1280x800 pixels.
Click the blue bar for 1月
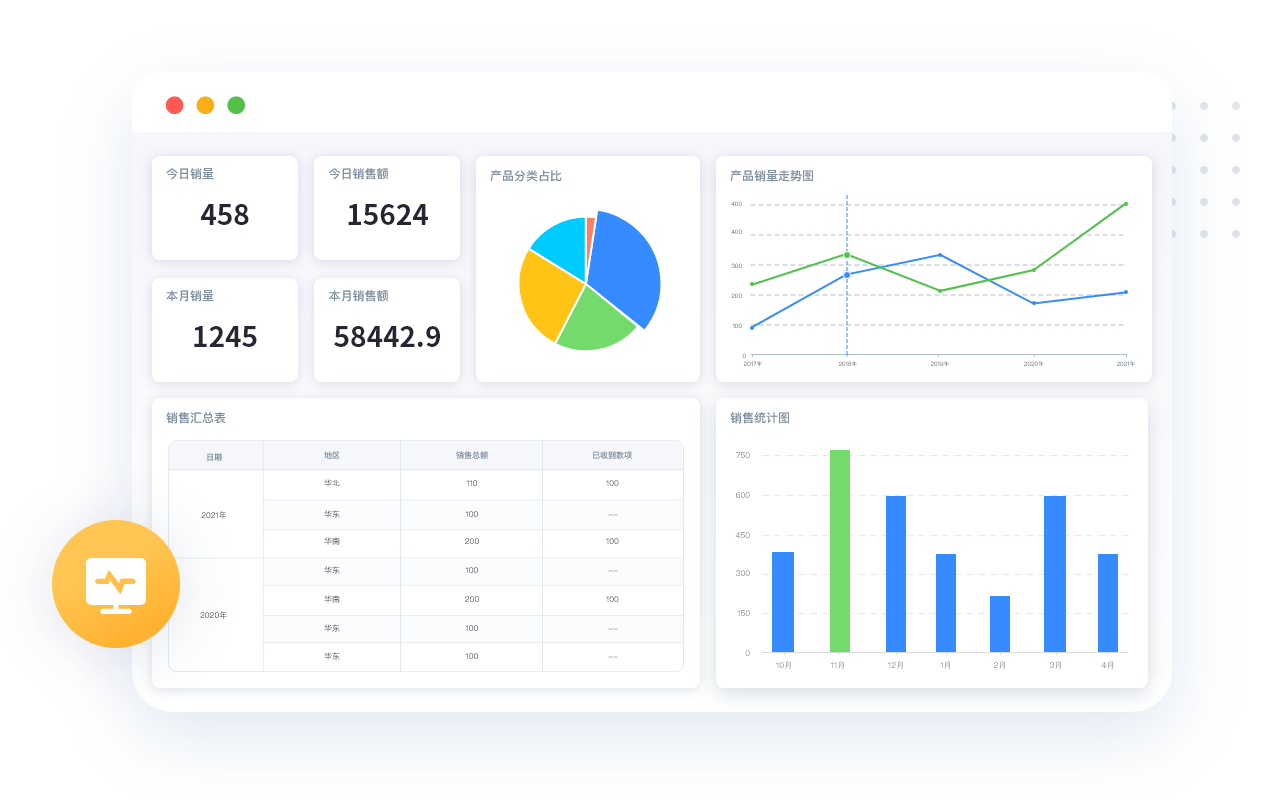pos(946,603)
